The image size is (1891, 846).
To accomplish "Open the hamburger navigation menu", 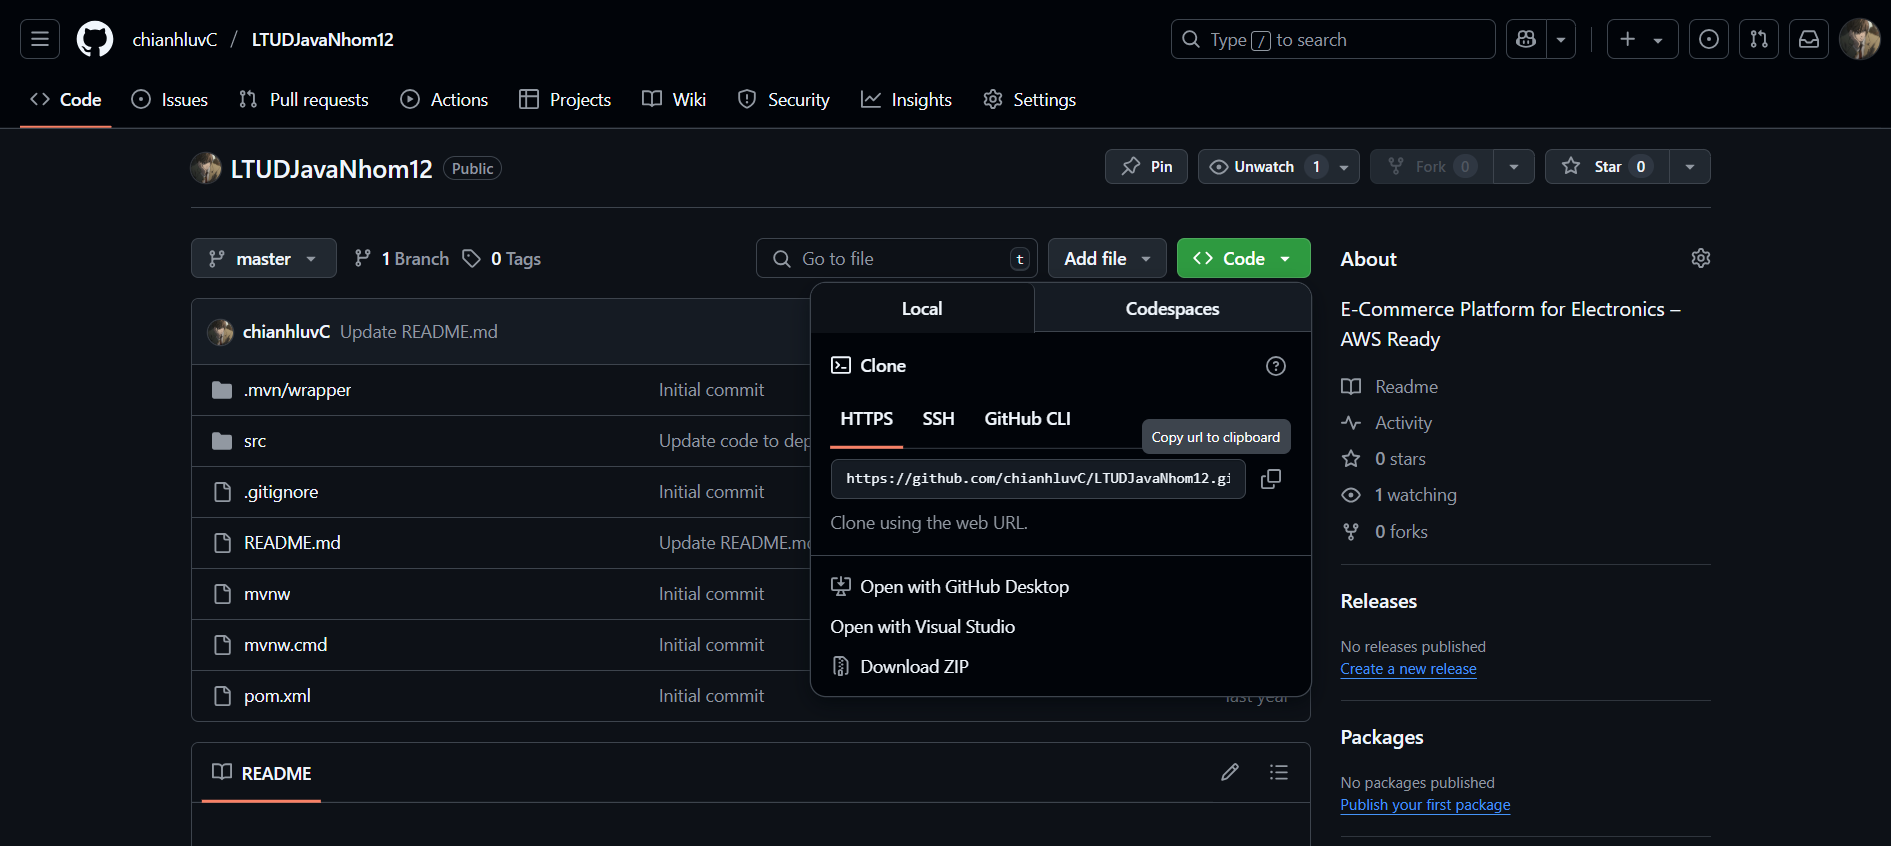I will pyautogui.click(x=40, y=39).
